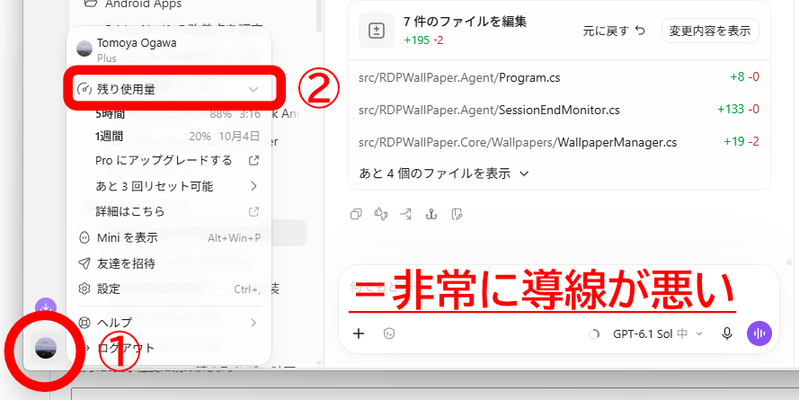
Task: Click 元に戻す to revert changes
Action: [x=614, y=31]
